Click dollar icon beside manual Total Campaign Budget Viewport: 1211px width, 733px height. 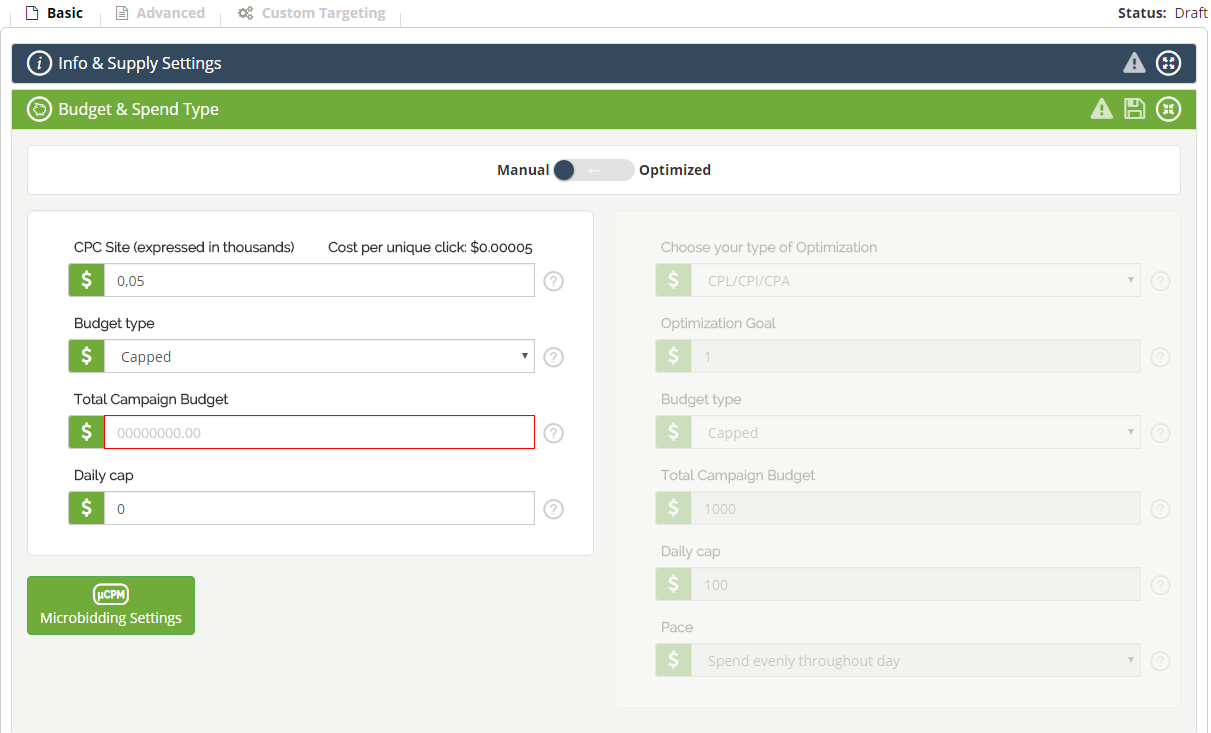(86, 433)
